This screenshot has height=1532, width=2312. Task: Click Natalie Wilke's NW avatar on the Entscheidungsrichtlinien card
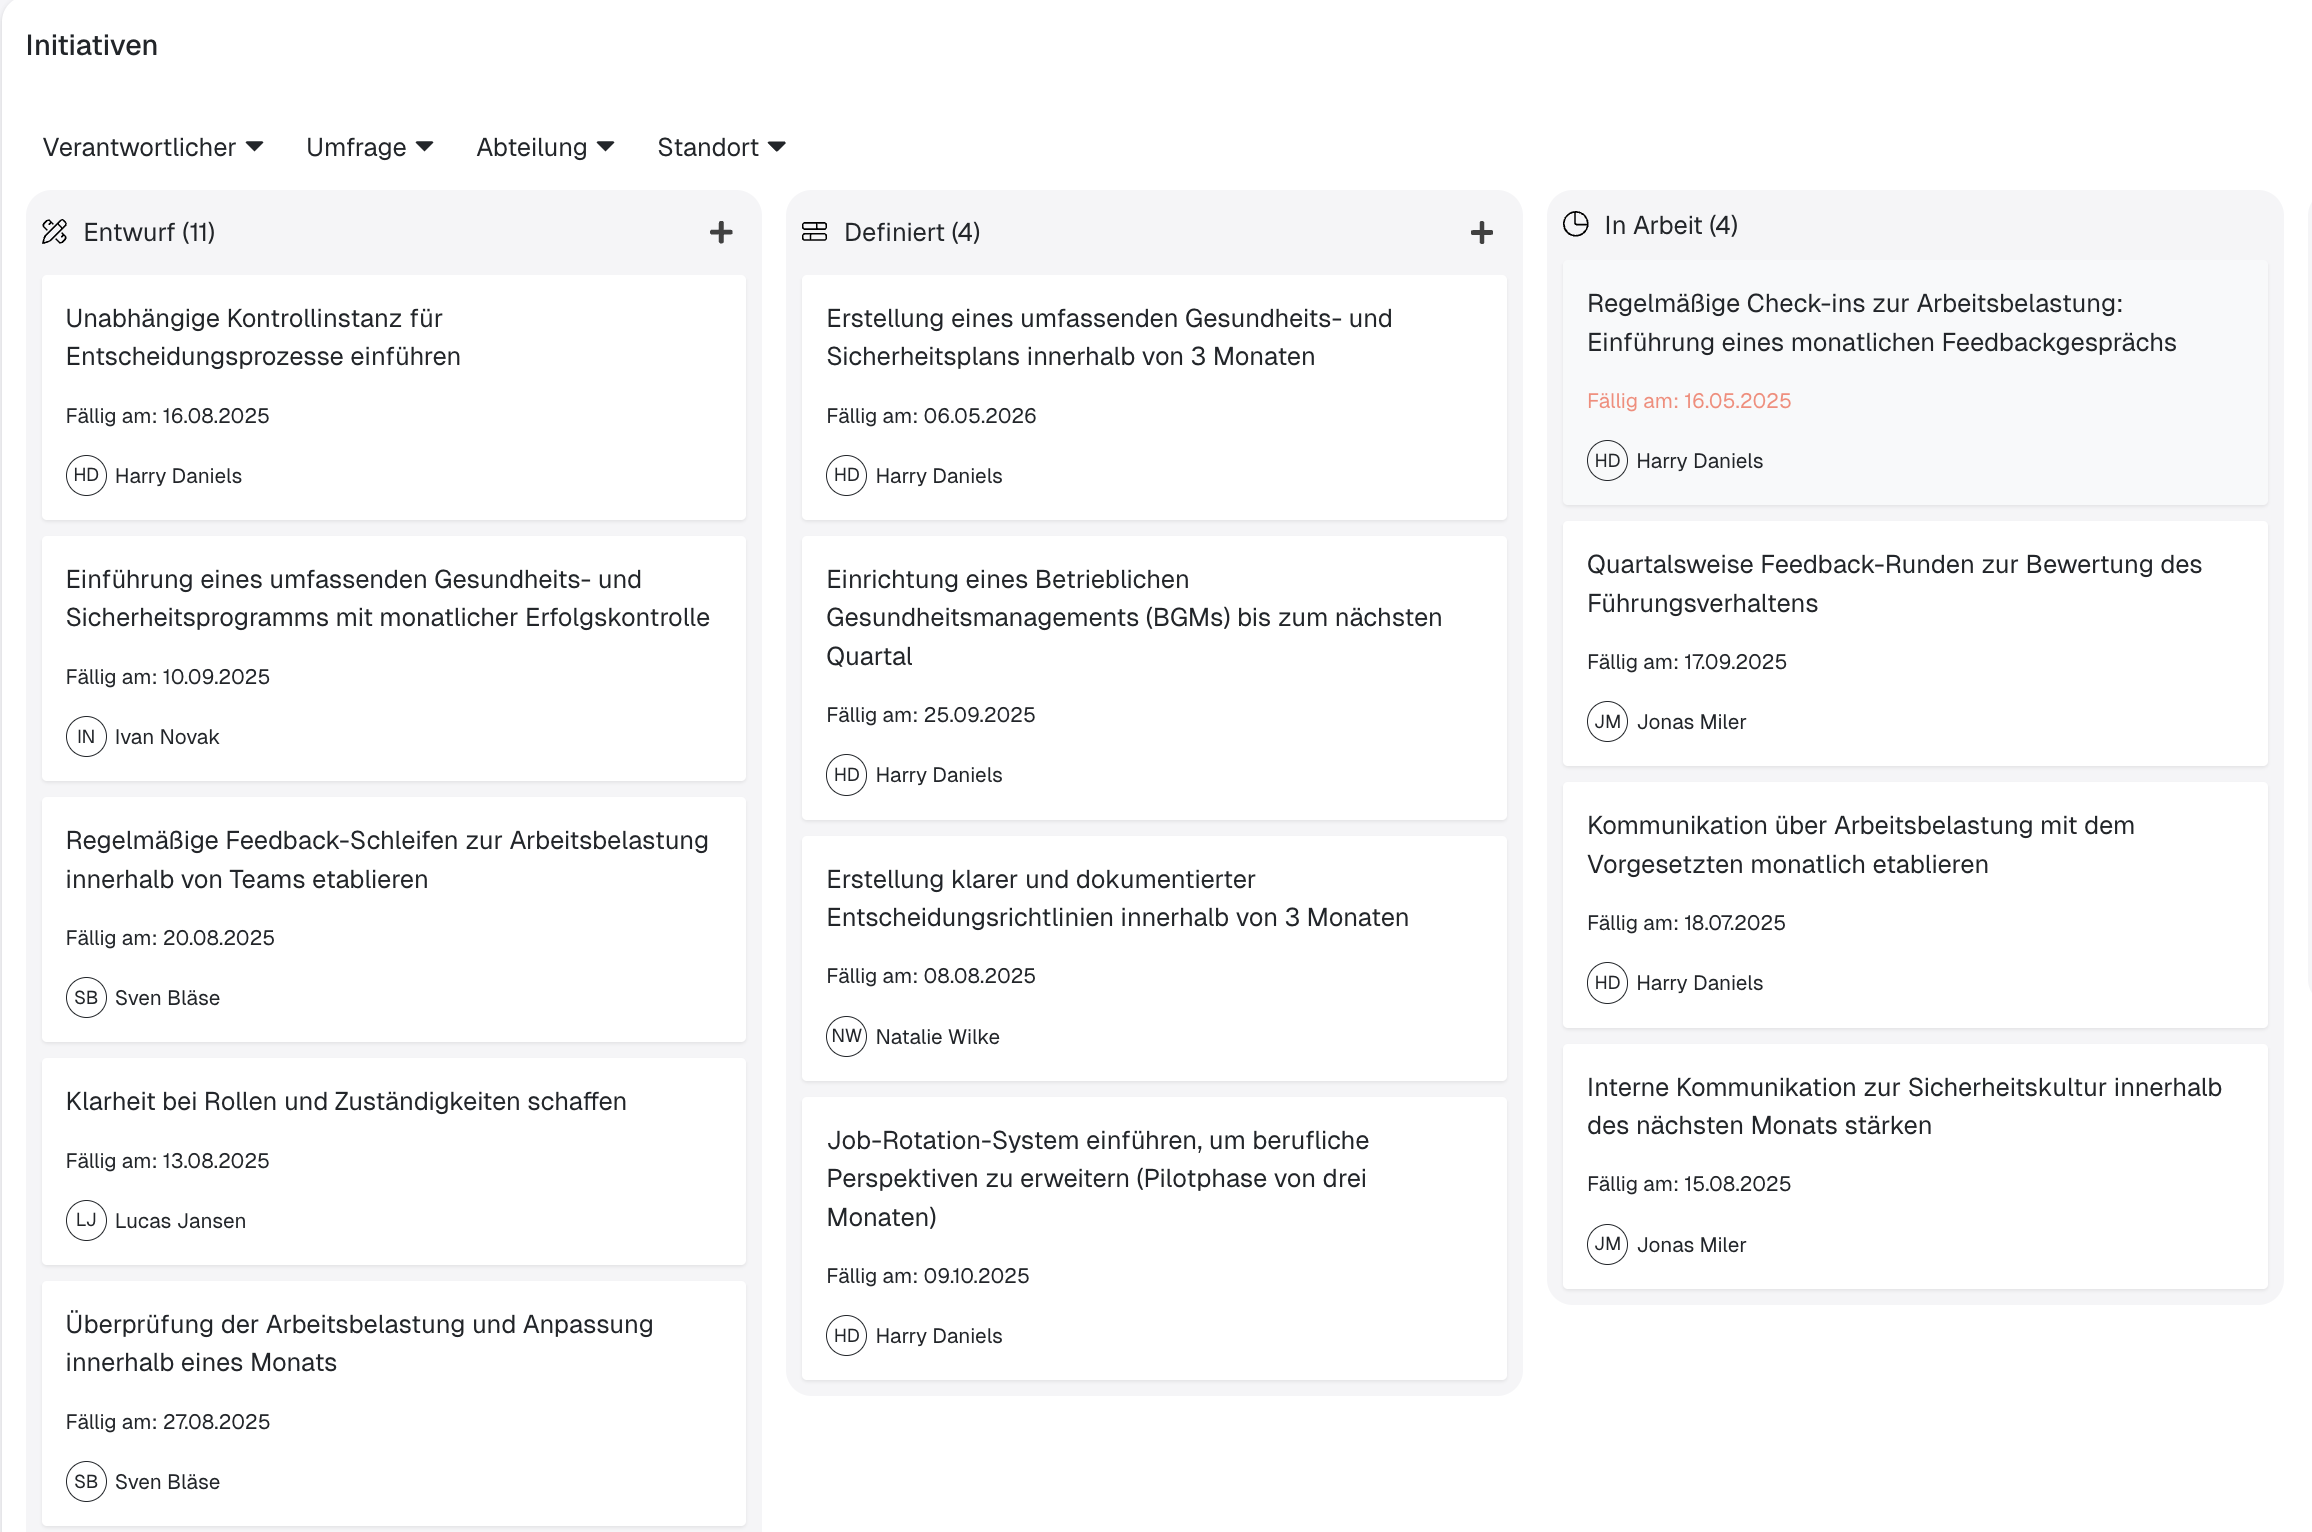click(846, 1036)
